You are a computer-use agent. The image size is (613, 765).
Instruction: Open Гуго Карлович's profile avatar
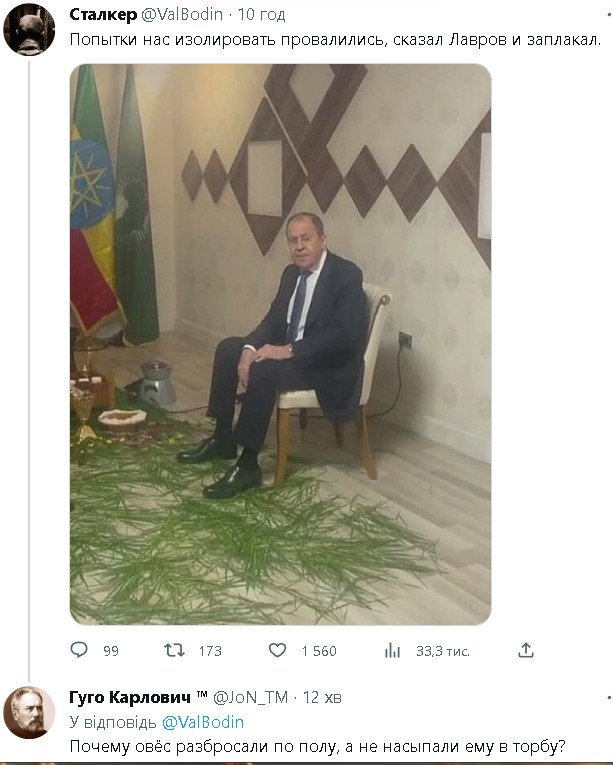click(x=29, y=712)
